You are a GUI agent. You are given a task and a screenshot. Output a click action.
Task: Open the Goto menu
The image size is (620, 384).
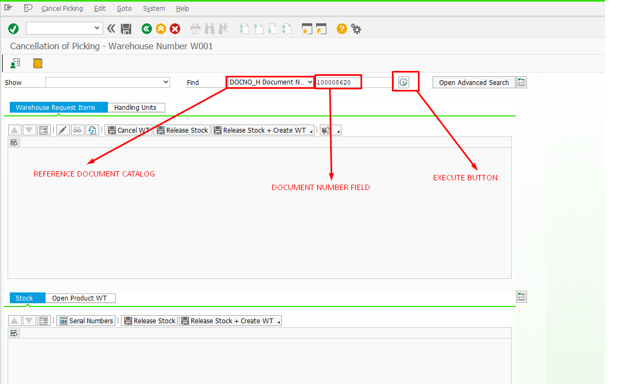click(124, 8)
